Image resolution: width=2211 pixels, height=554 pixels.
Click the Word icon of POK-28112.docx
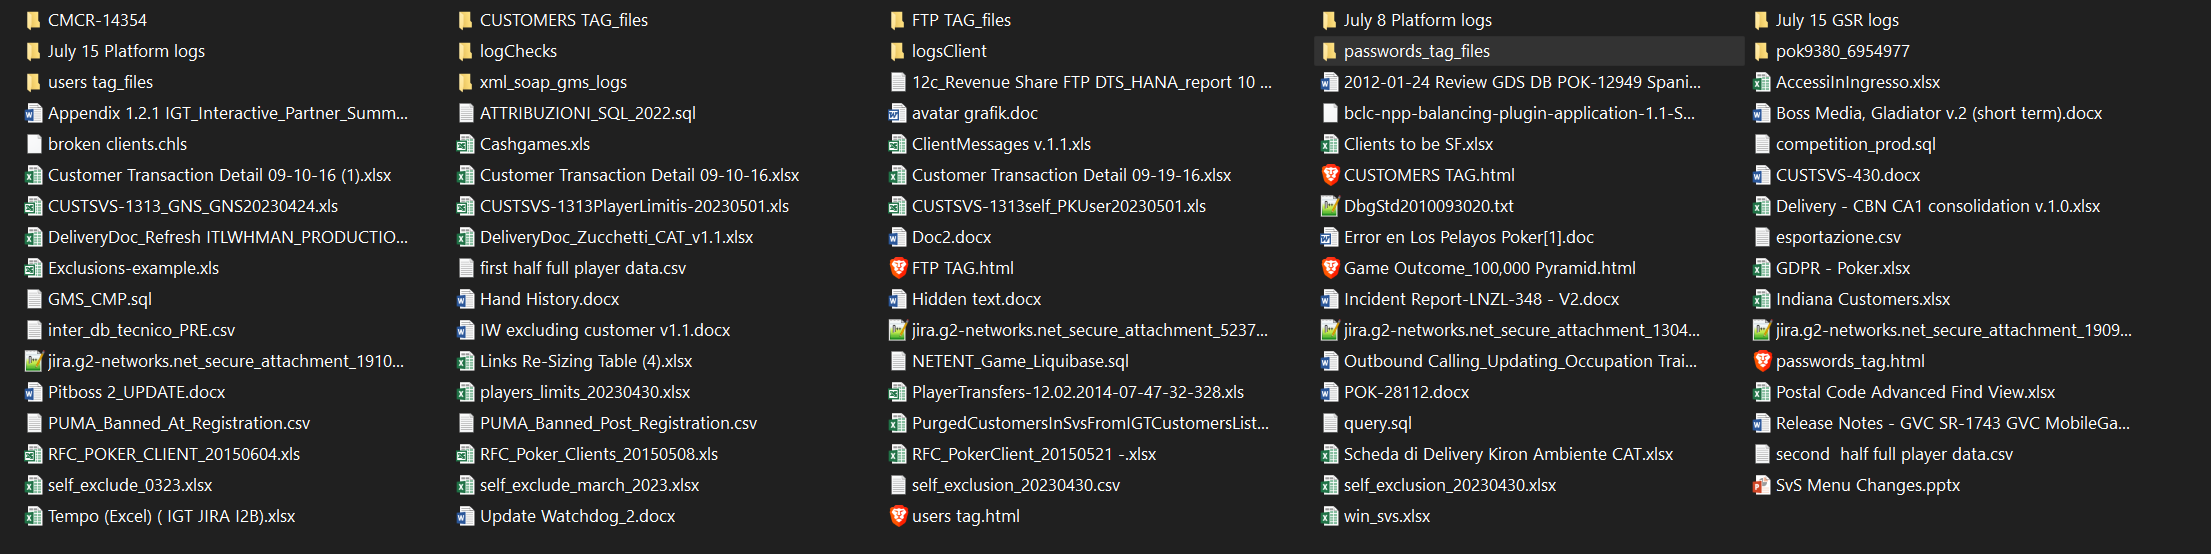click(1329, 392)
